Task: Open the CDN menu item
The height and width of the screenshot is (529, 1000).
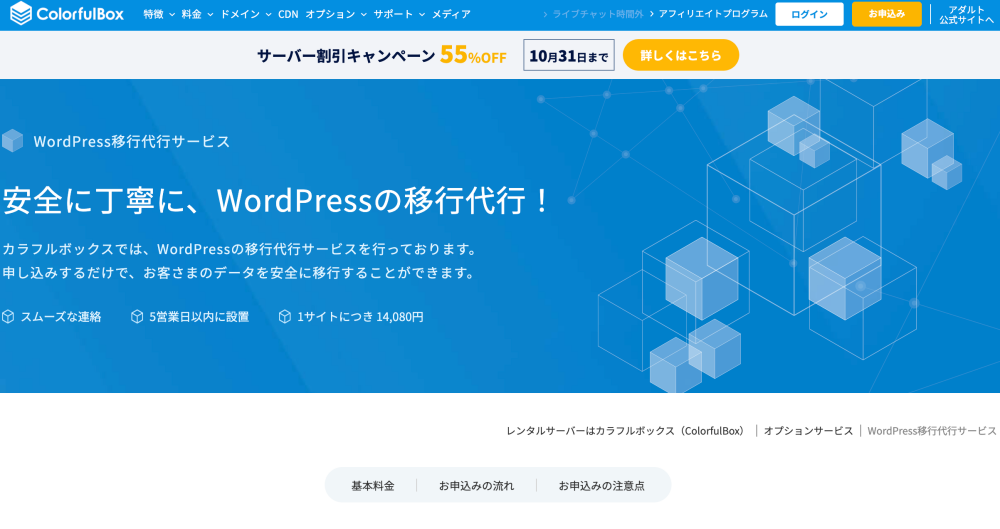Action: click(288, 14)
